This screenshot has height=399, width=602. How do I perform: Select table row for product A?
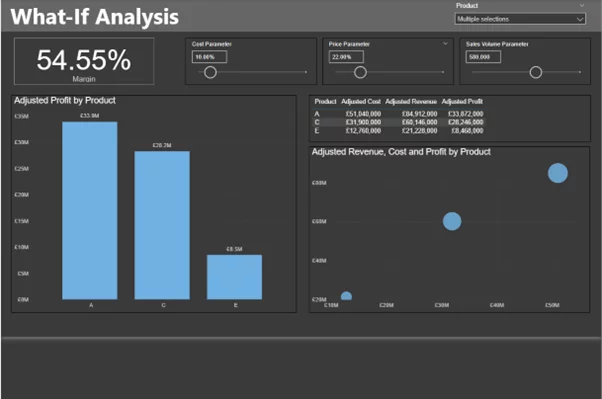(x=399, y=114)
